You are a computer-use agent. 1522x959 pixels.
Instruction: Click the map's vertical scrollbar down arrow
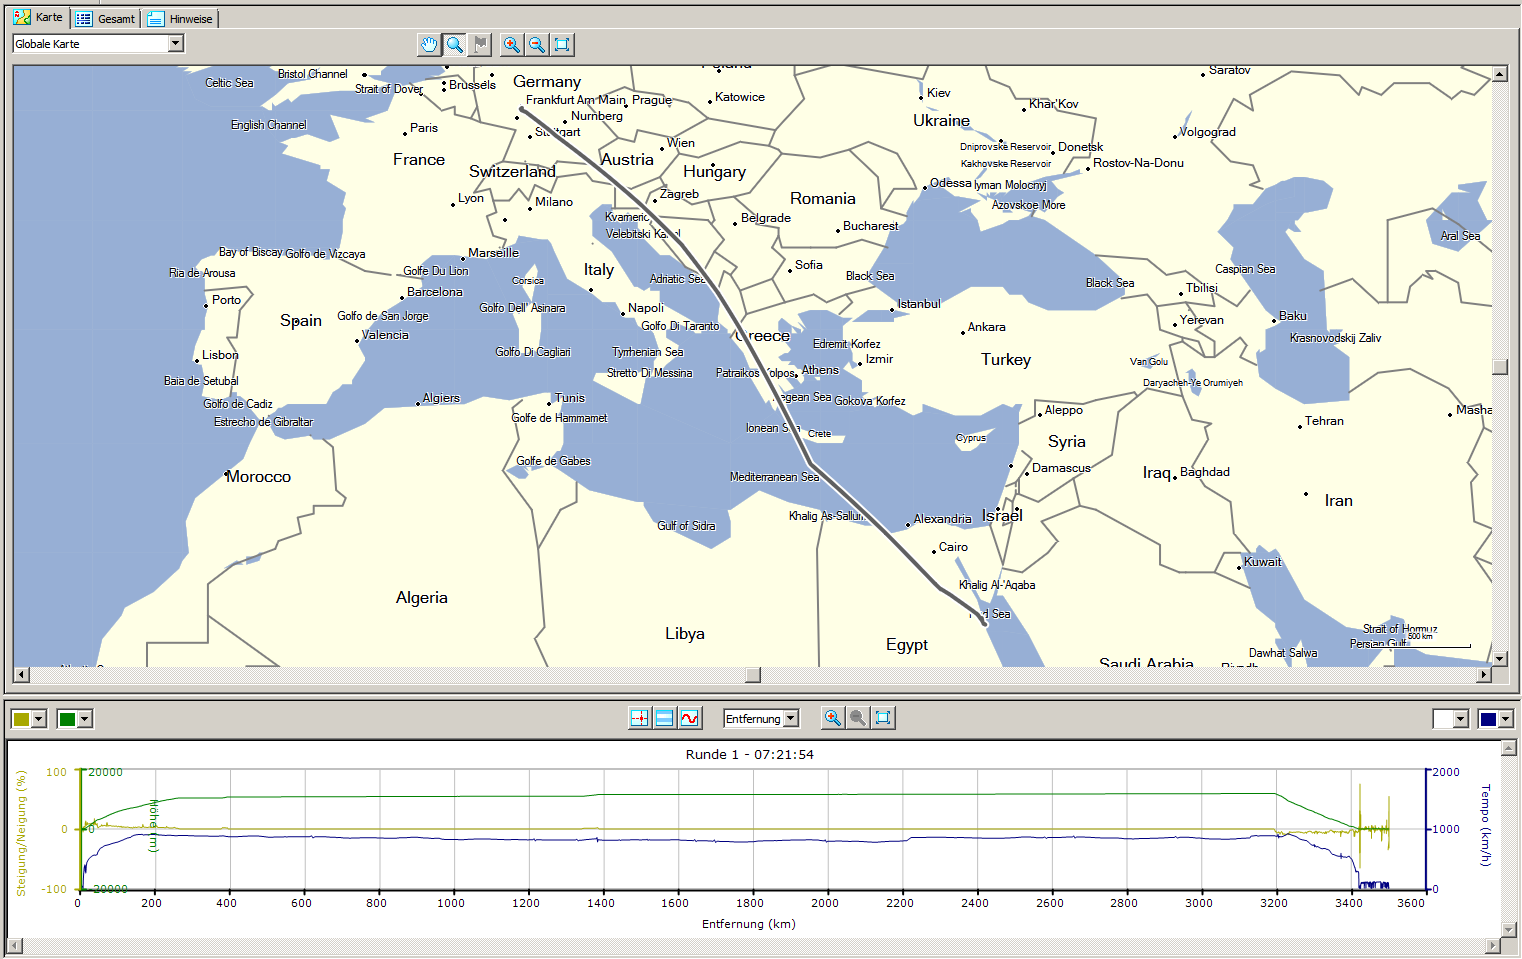1499,659
